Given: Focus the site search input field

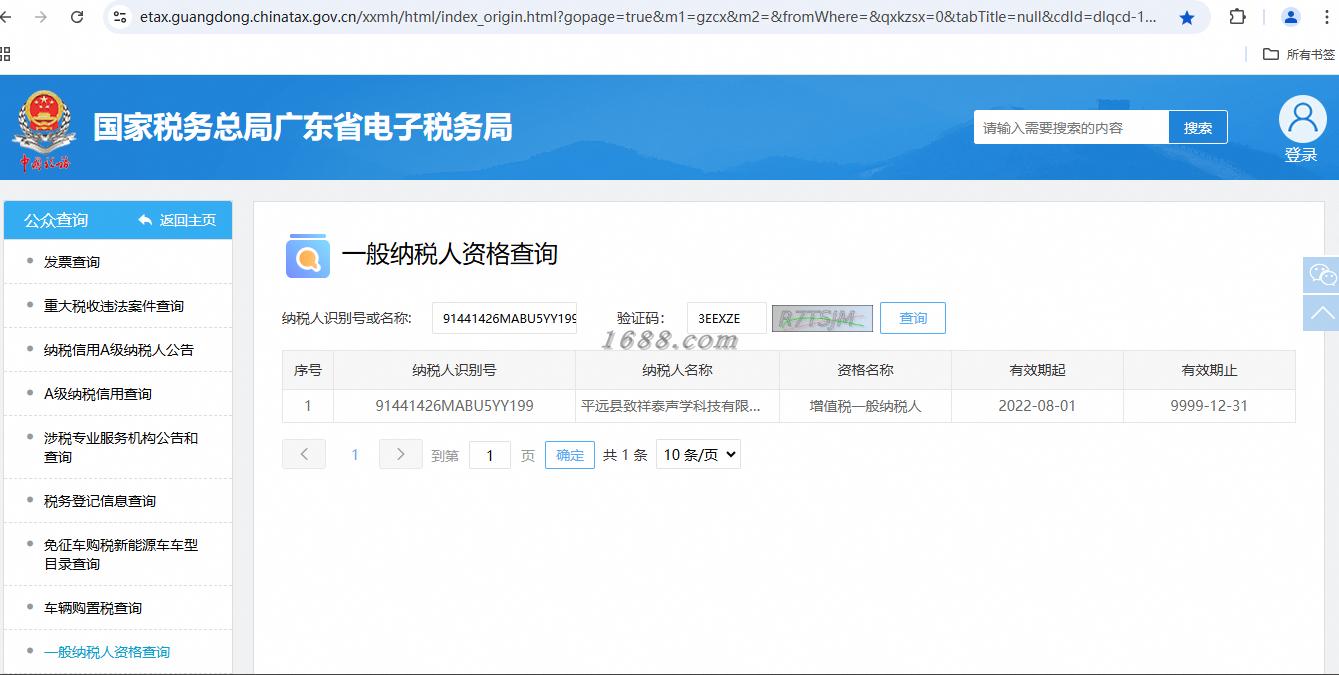Looking at the screenshot, I should pos(1071,127).
